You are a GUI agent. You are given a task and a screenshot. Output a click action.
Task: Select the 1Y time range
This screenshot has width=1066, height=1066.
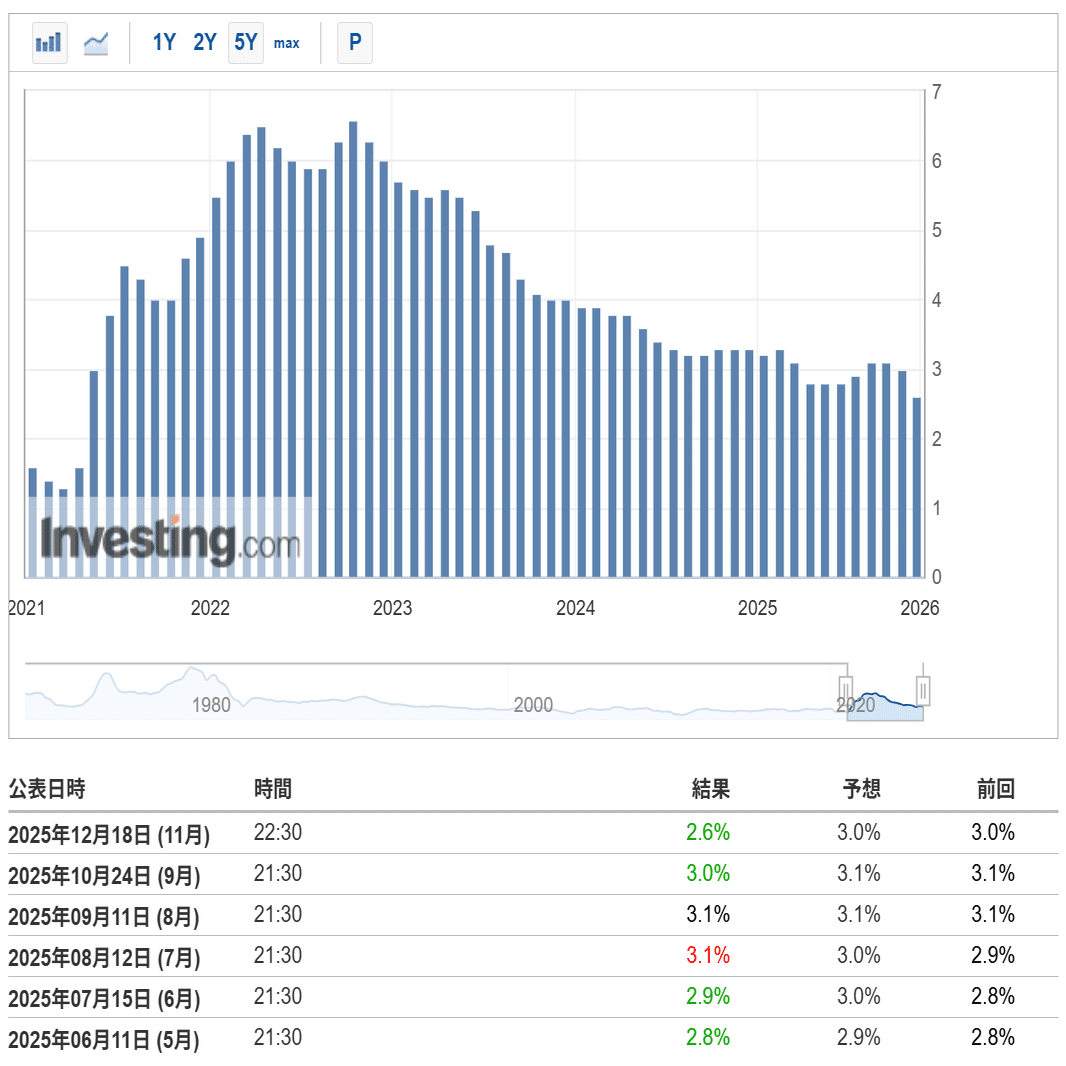coord(164,43)
